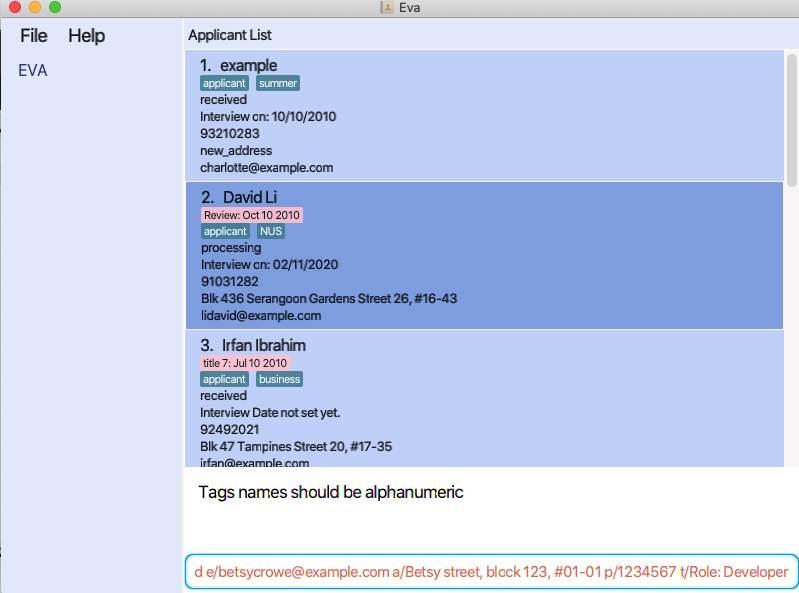Click Interview on: 02/11/2020 text

pyautogui.click(x=270, y=264)
